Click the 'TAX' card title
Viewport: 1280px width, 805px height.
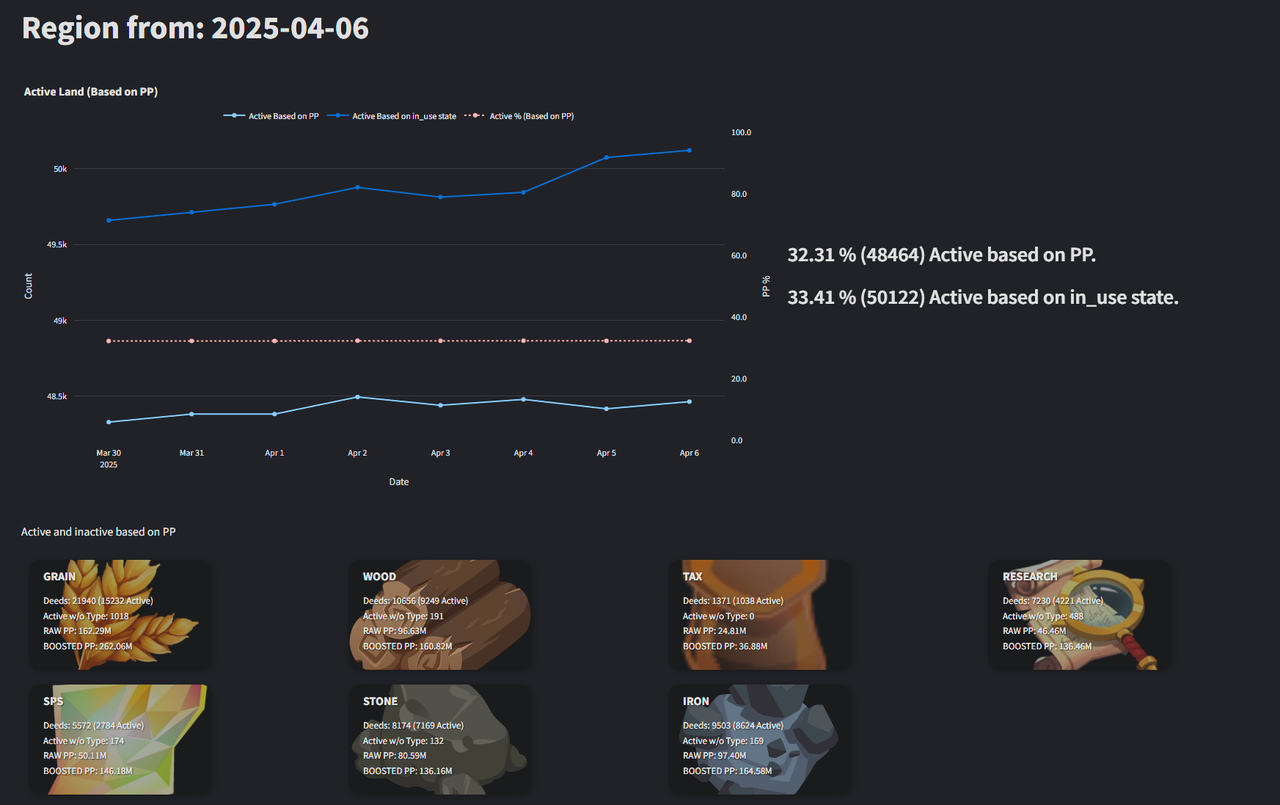pyautogui.click(x=692, y=577)
